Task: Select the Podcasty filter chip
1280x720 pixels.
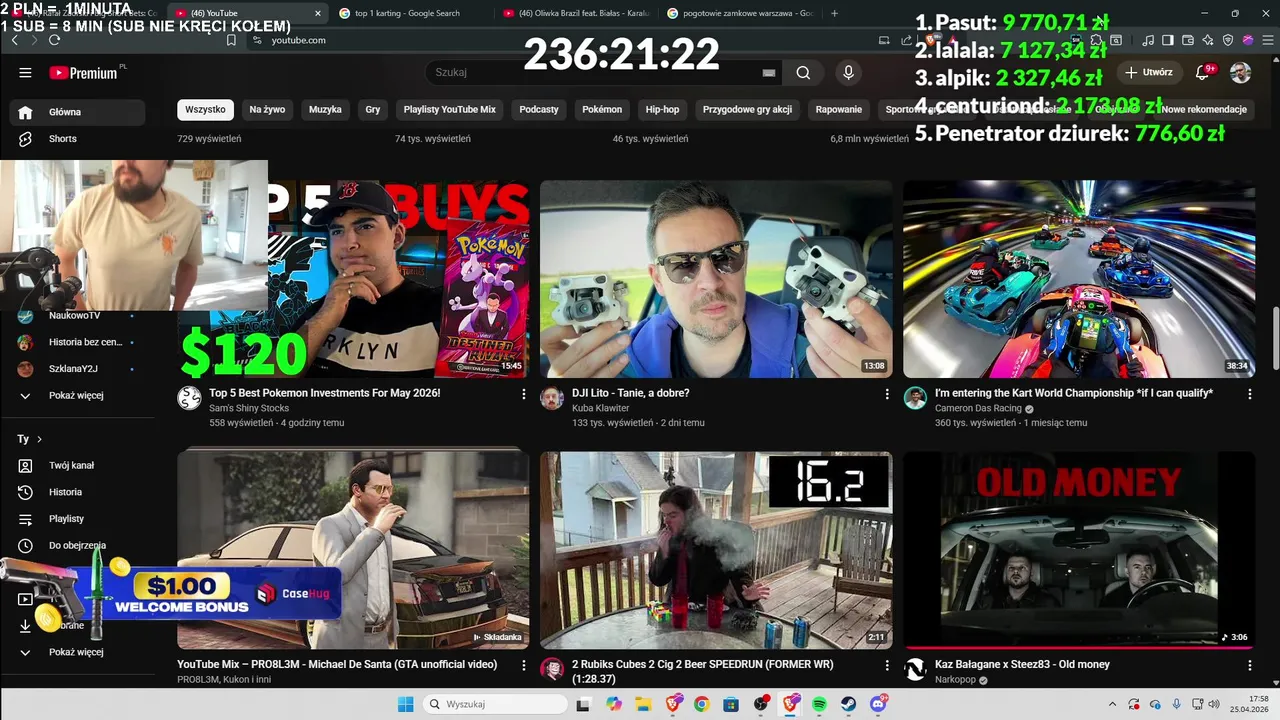Action: pyautogui.click(x=539, y=109)
